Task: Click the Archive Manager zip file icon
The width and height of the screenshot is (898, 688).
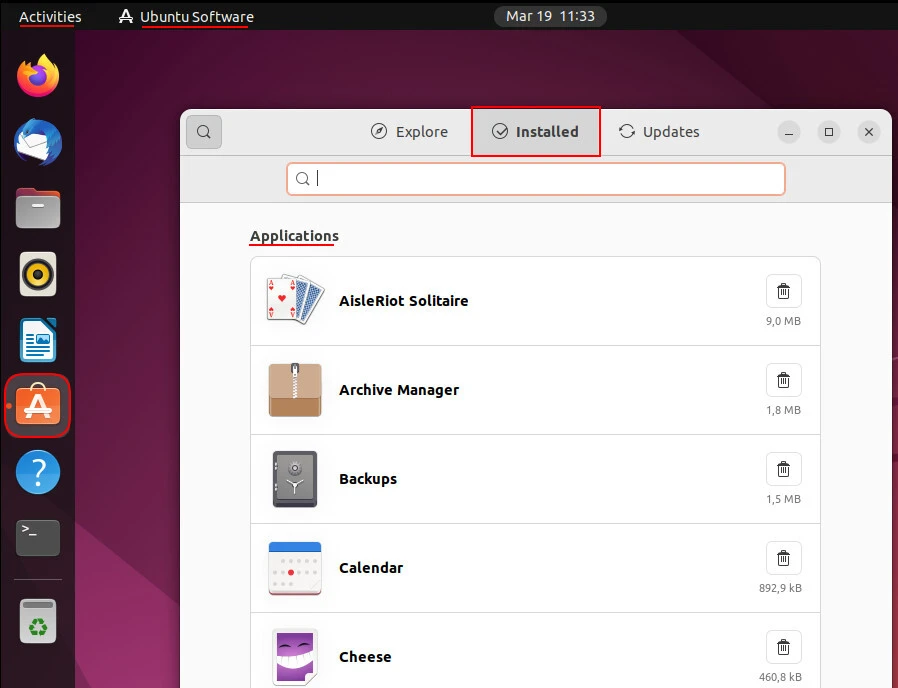Action: point(294,389)
